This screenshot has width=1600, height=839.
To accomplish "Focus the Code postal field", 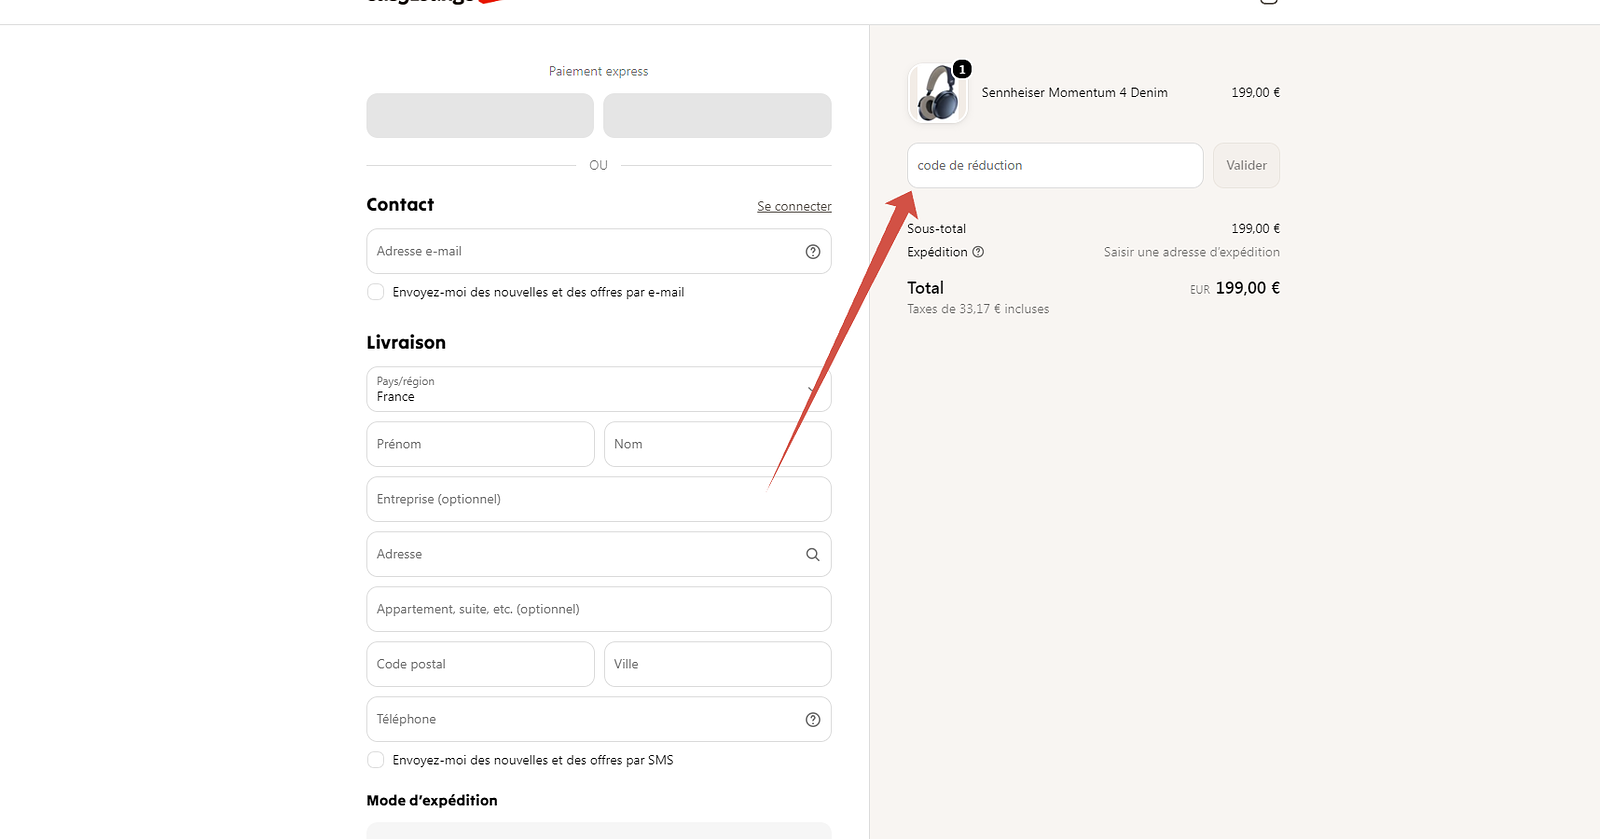I will 480,664.
